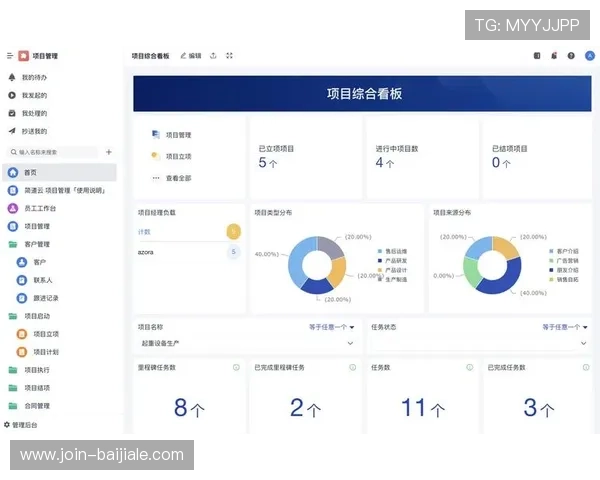600x480 pixels.
Task: Toggle 客户介绍 legend in 项目来源分布
Action: pyautogui.click(x=564, y=251)
